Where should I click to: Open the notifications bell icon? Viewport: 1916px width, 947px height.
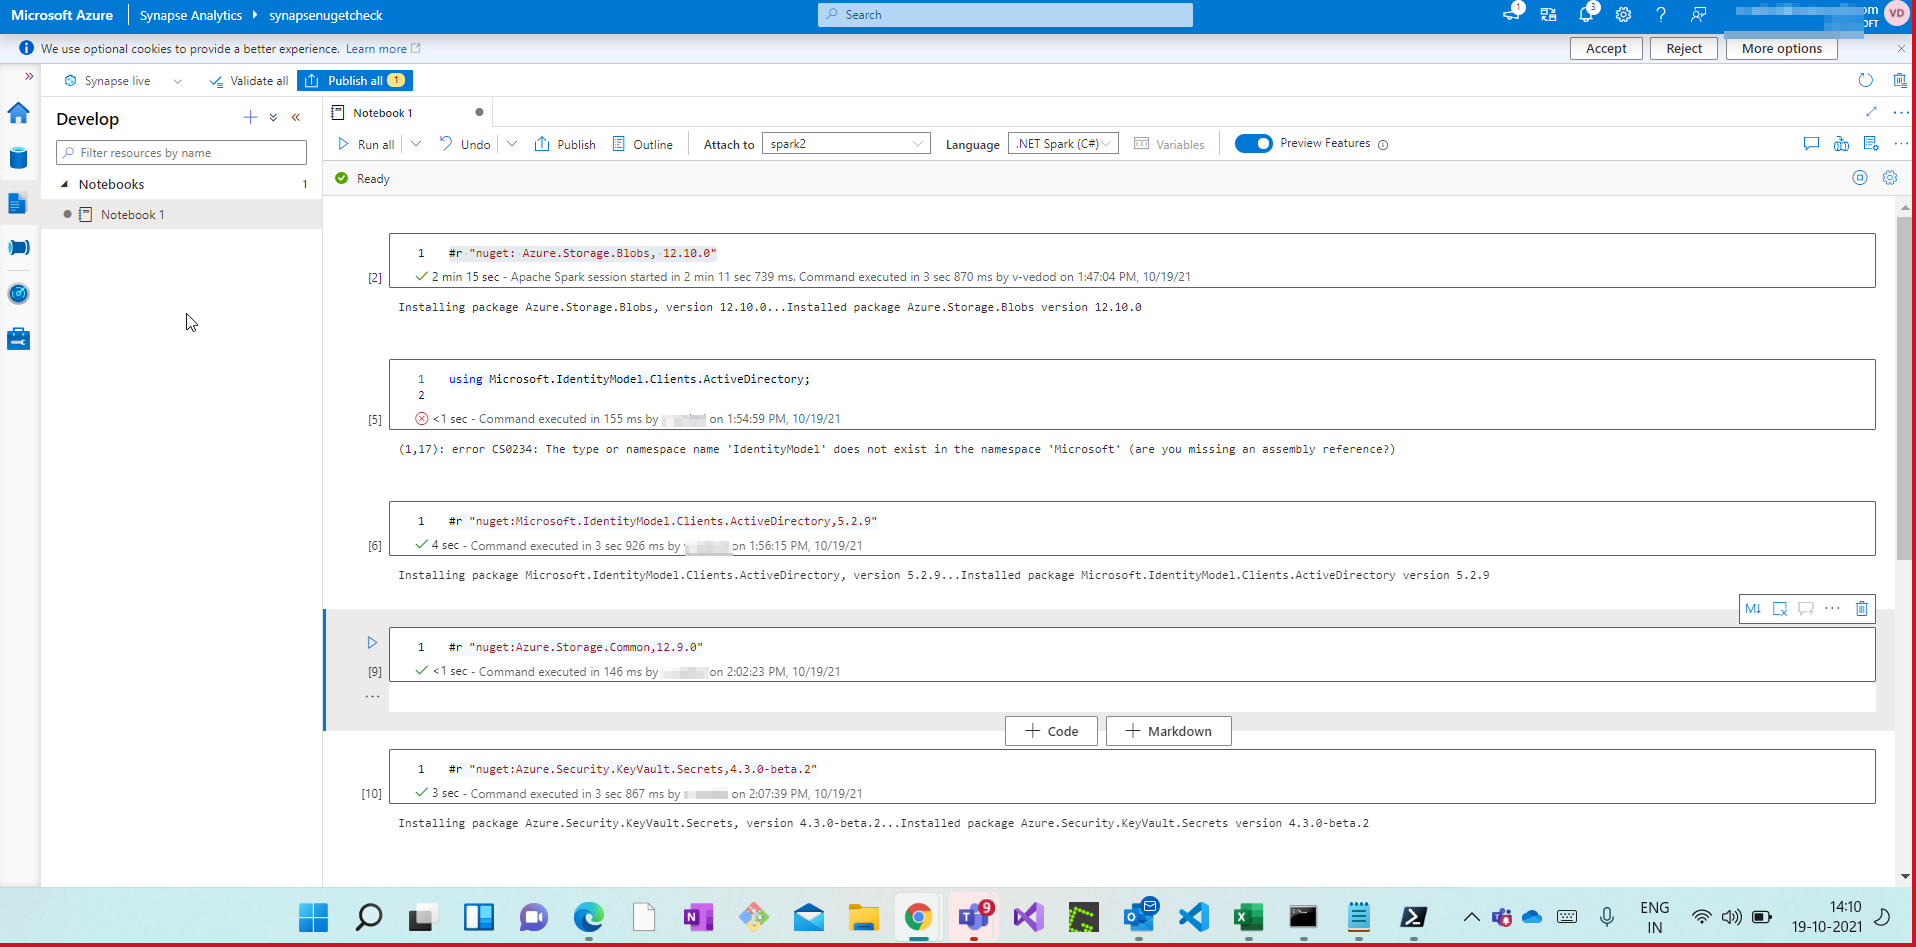click(x=1586, y=15)
